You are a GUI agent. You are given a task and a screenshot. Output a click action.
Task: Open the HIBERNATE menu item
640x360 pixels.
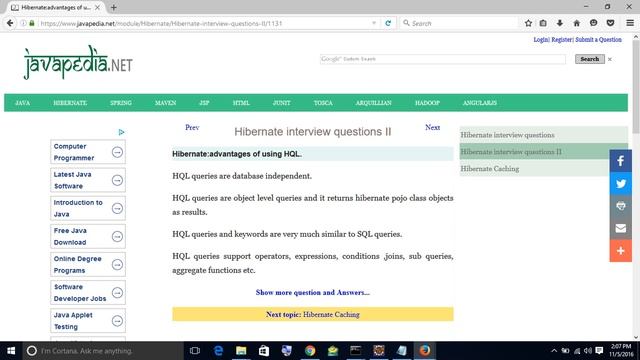[70, 103]
